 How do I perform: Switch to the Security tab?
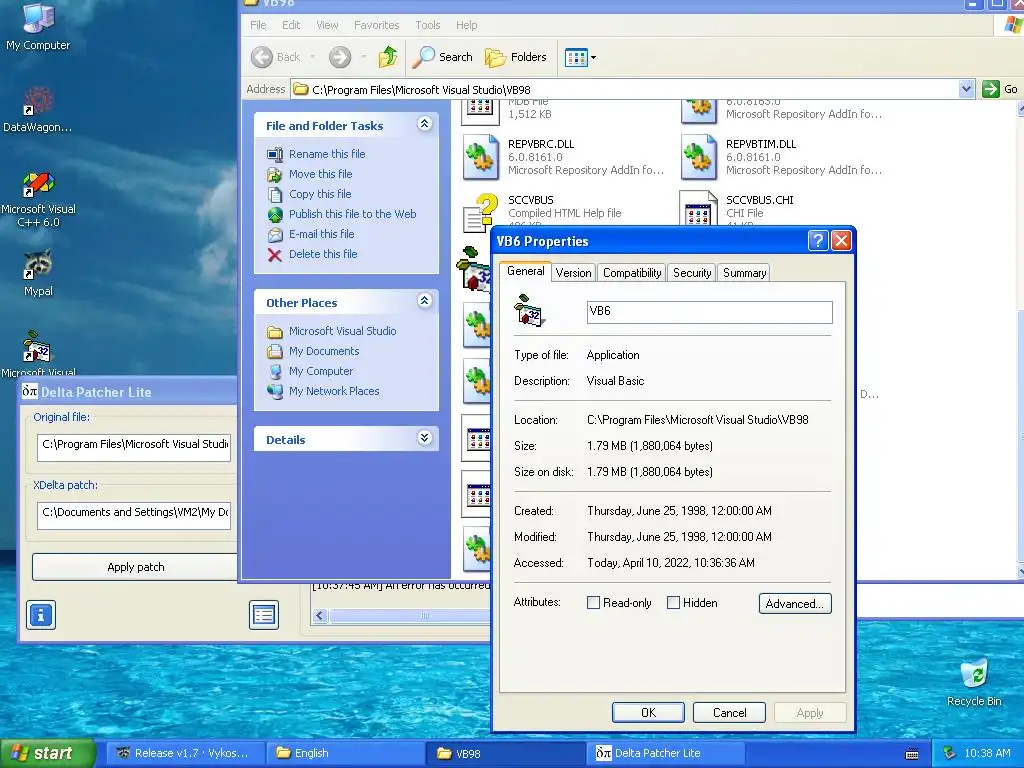point(692,273)
